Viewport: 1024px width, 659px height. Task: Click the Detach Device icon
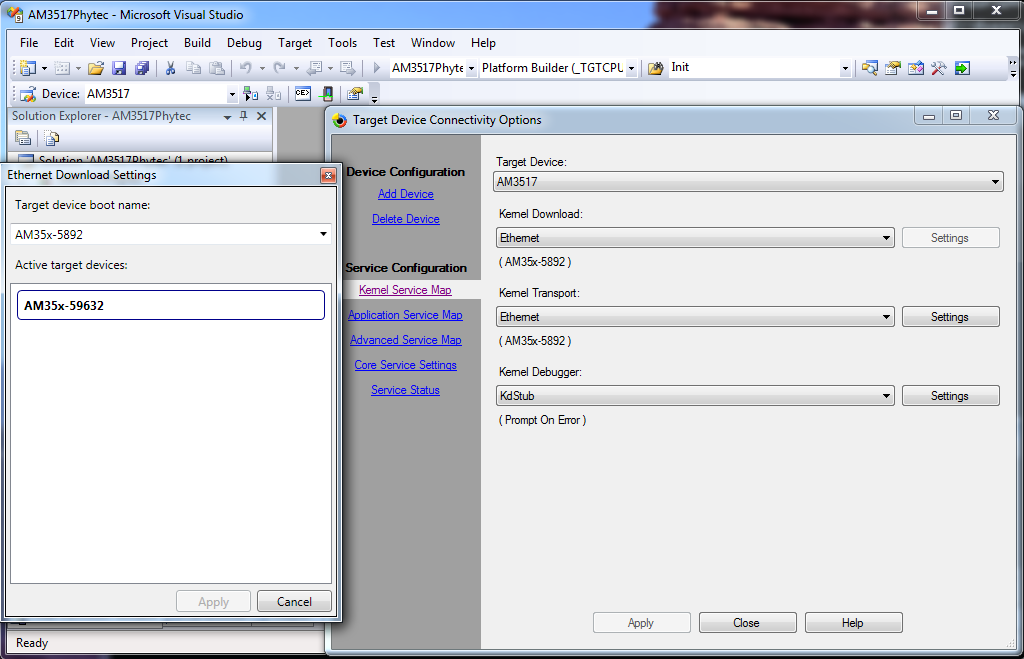pos(274,94)
